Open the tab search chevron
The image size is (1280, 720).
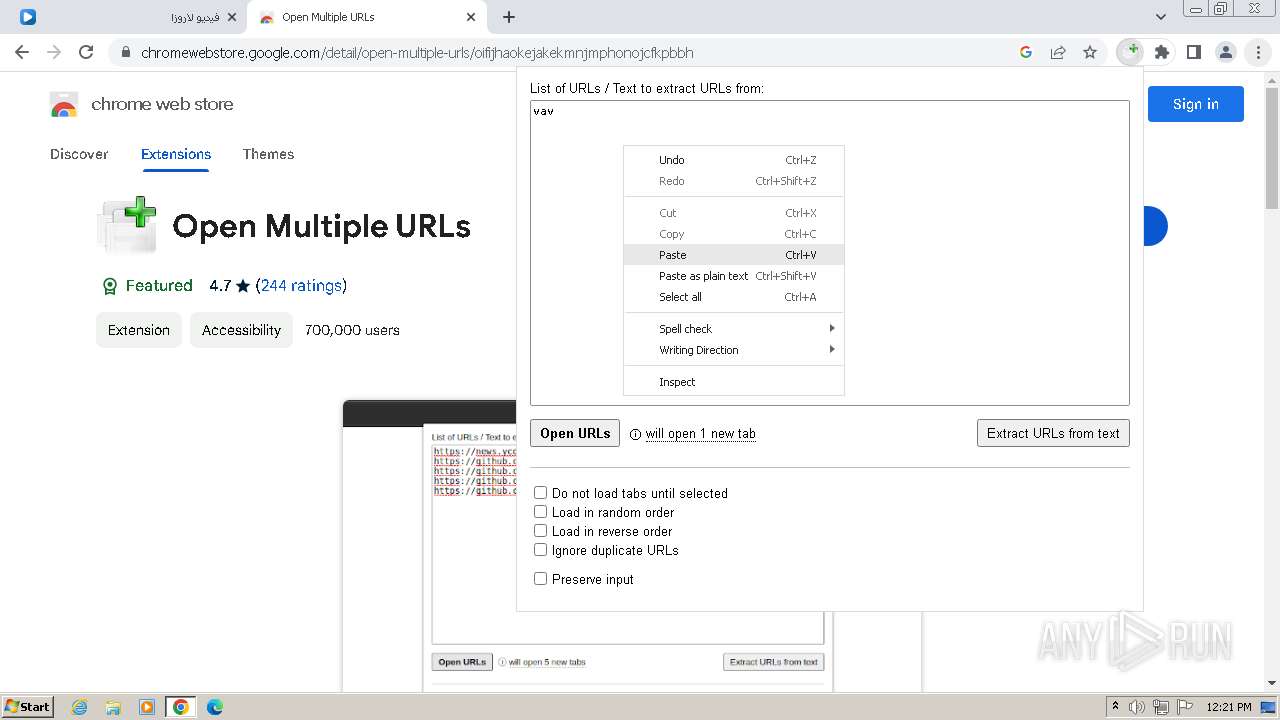point(1161,17)
